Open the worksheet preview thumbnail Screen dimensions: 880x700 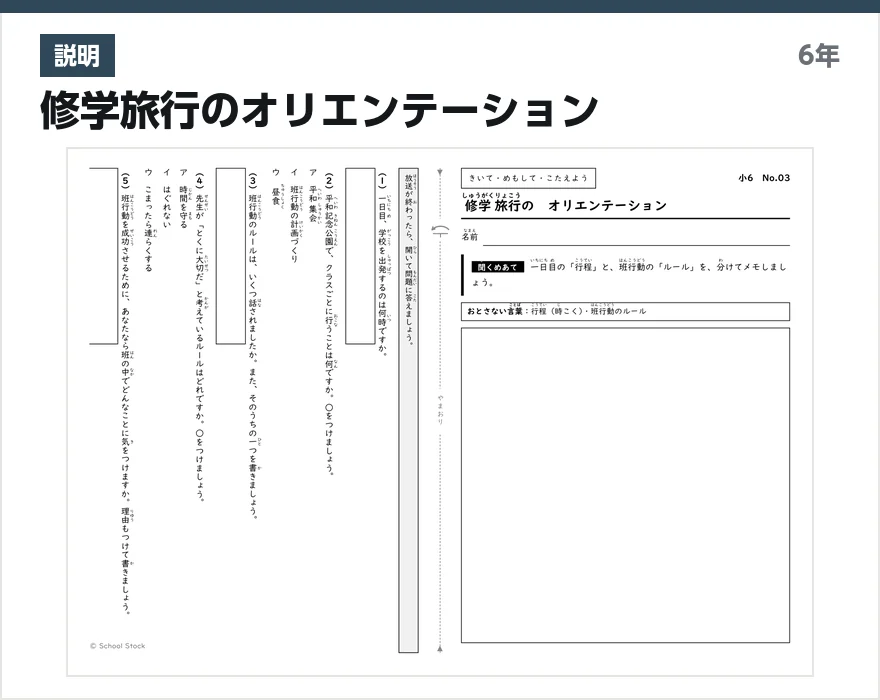coord(440,412)
